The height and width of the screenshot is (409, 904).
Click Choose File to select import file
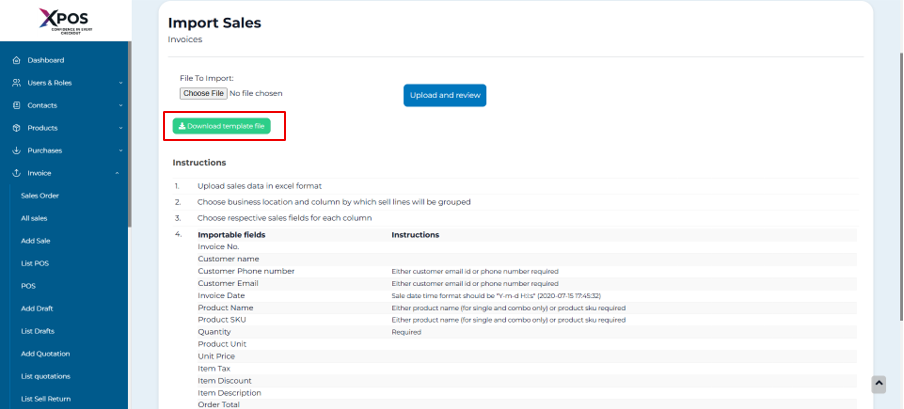pyautogui.click(x=203, y=93)
